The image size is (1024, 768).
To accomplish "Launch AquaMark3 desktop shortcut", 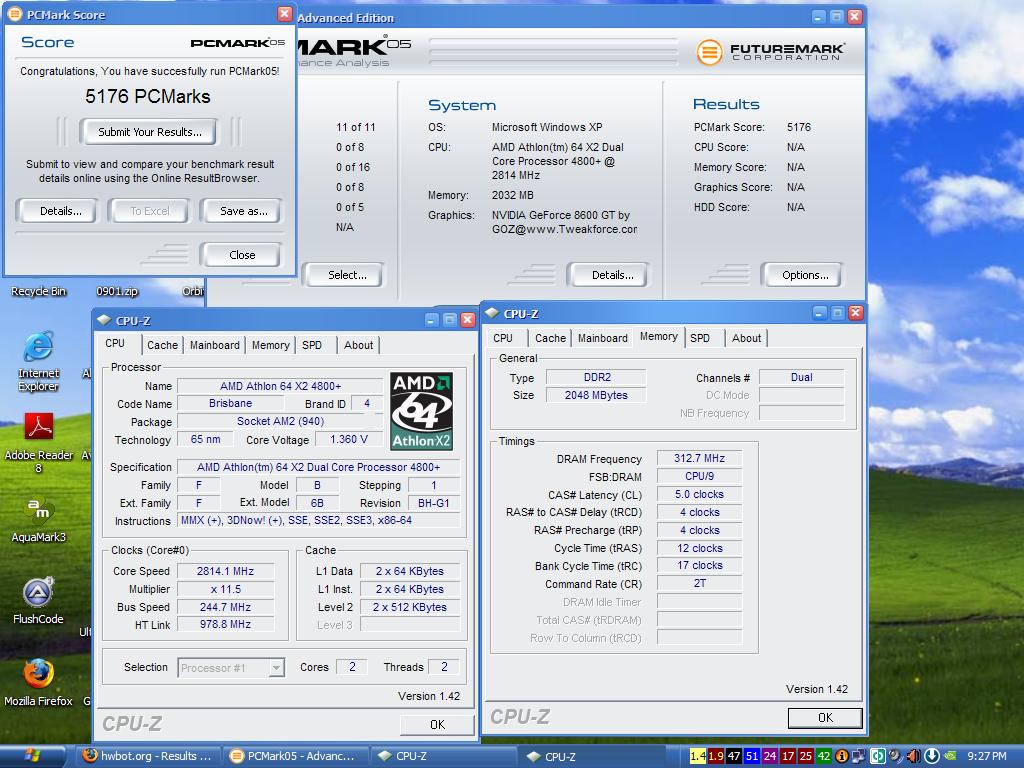I will pos(39,519).
